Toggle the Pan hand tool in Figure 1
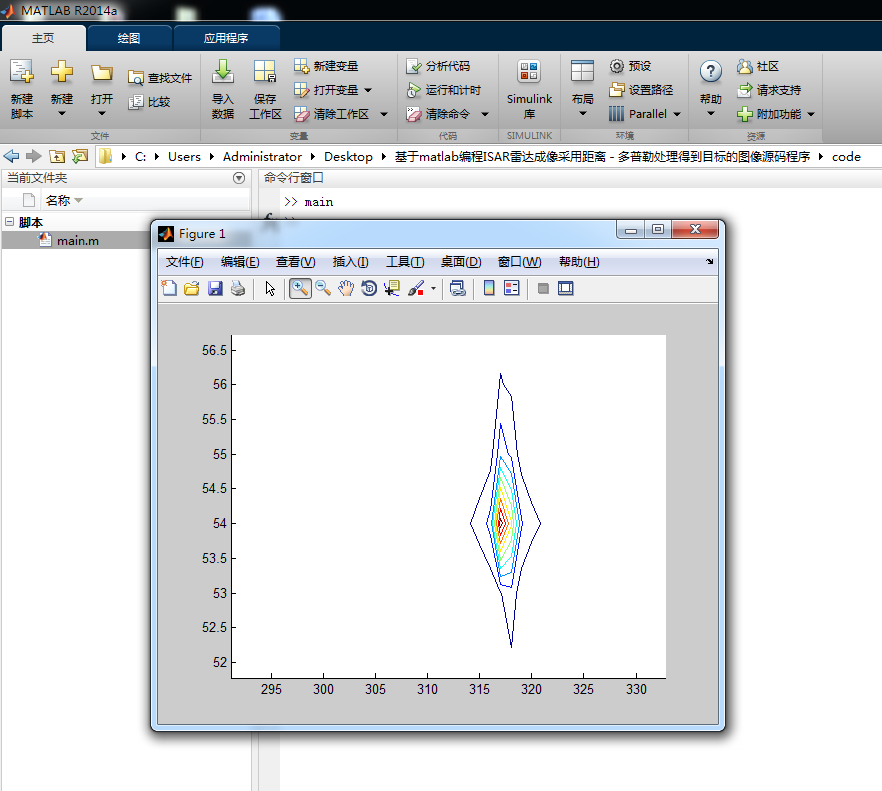Viewport: 882px width, 791px height. (x=346, y=289)
